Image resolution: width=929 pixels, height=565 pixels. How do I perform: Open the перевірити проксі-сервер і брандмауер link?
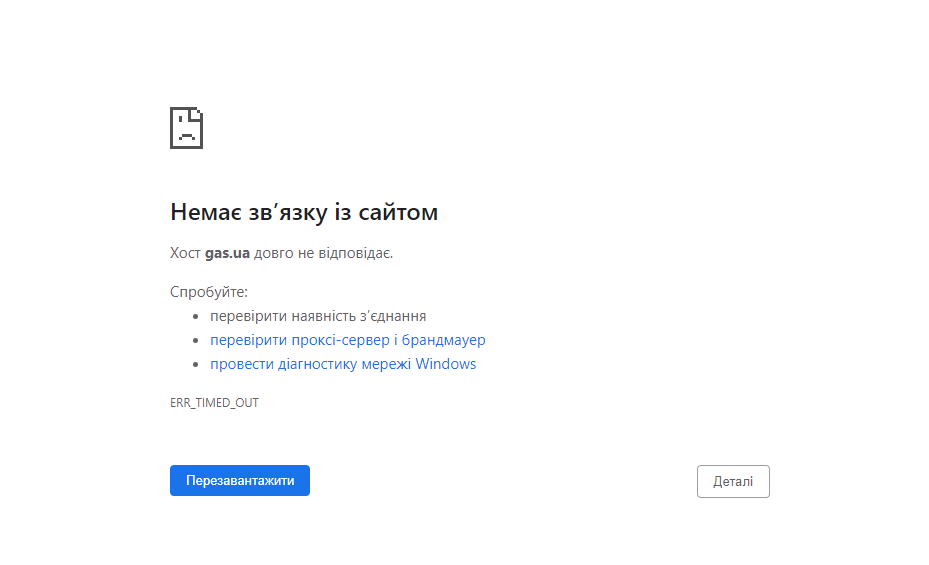point(347,340)
